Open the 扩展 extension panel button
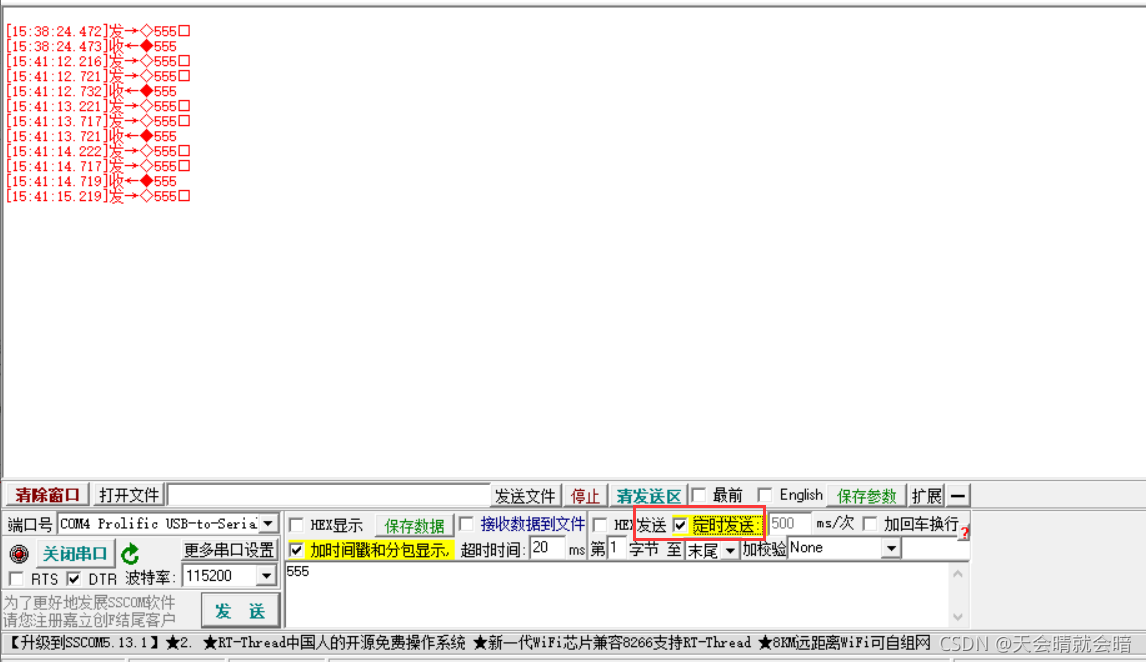The width and height of the screenshot is (1146, 662). coord(927,496)
